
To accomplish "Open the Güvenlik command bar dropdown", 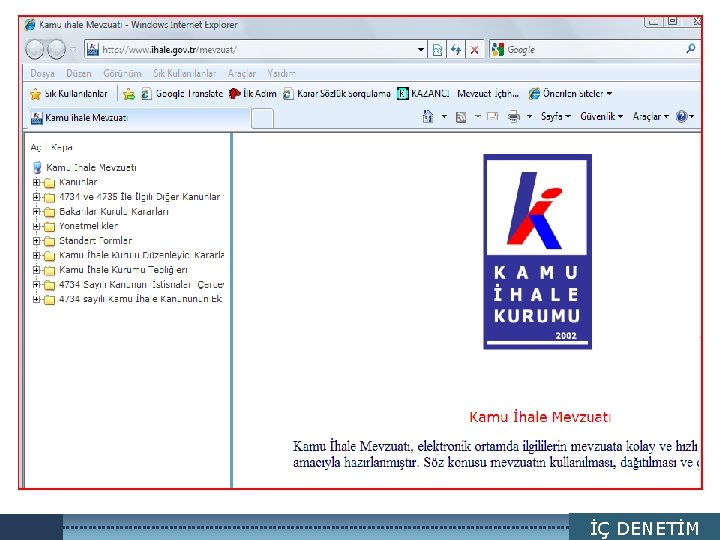I will pyautogui.click(x=602, y=117).
